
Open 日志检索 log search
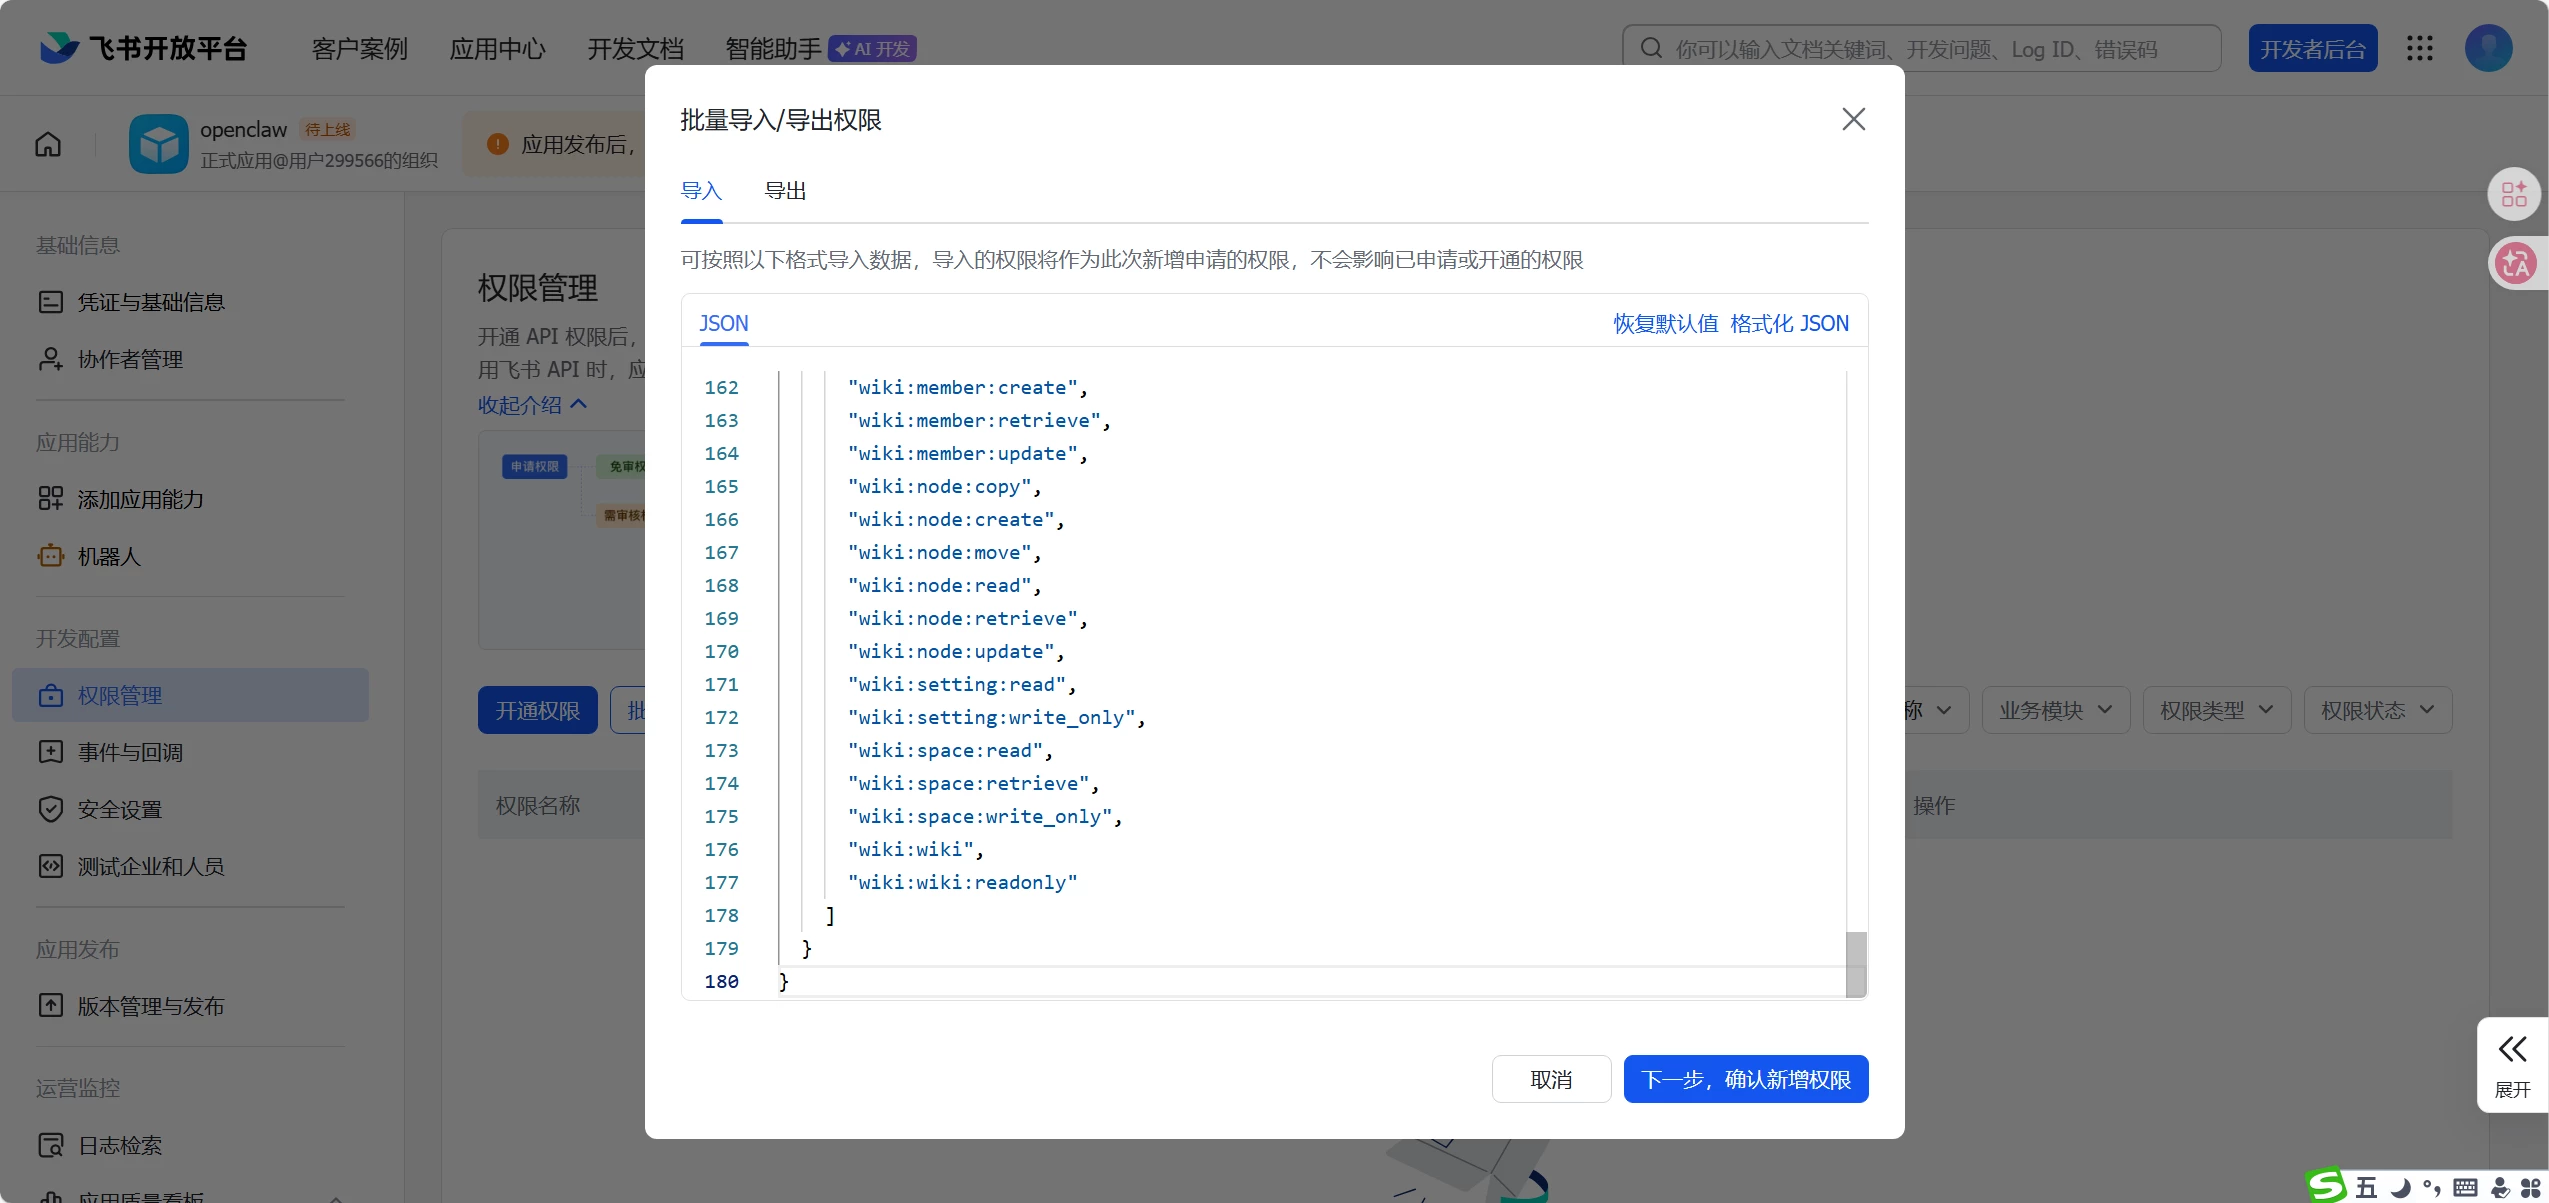[x=120, y=1145]
